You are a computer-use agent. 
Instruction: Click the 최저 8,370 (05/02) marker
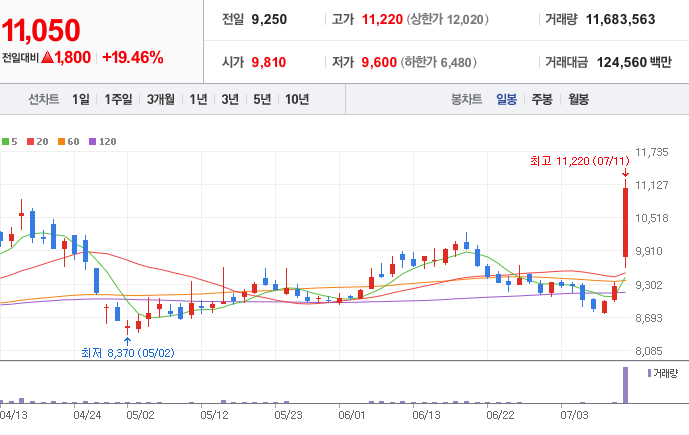[128, 353]
